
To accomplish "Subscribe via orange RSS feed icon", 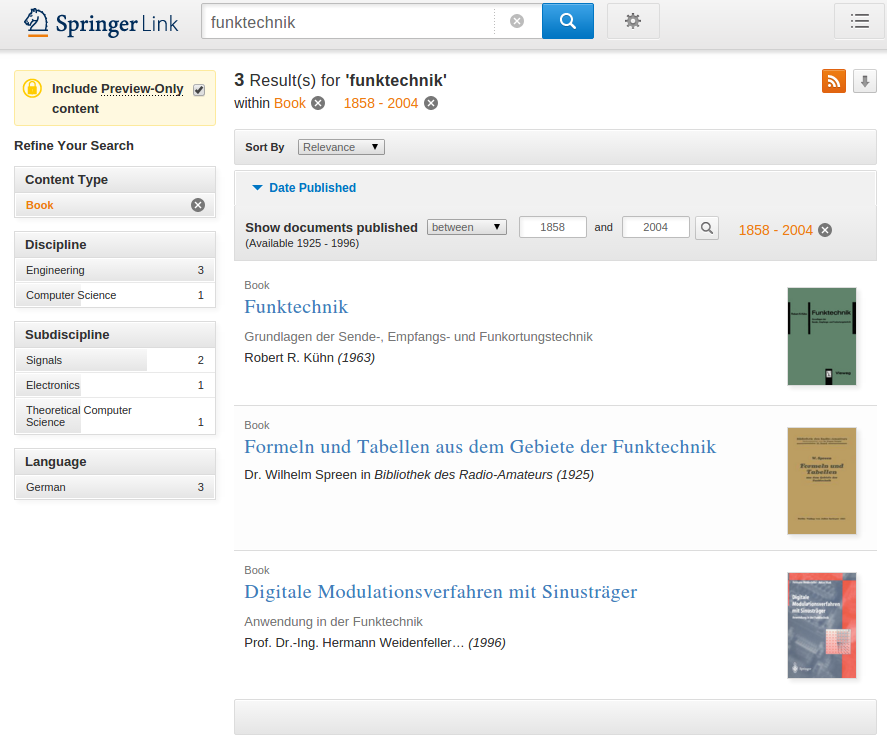I will pyautogui.click(x=833, y=81).
